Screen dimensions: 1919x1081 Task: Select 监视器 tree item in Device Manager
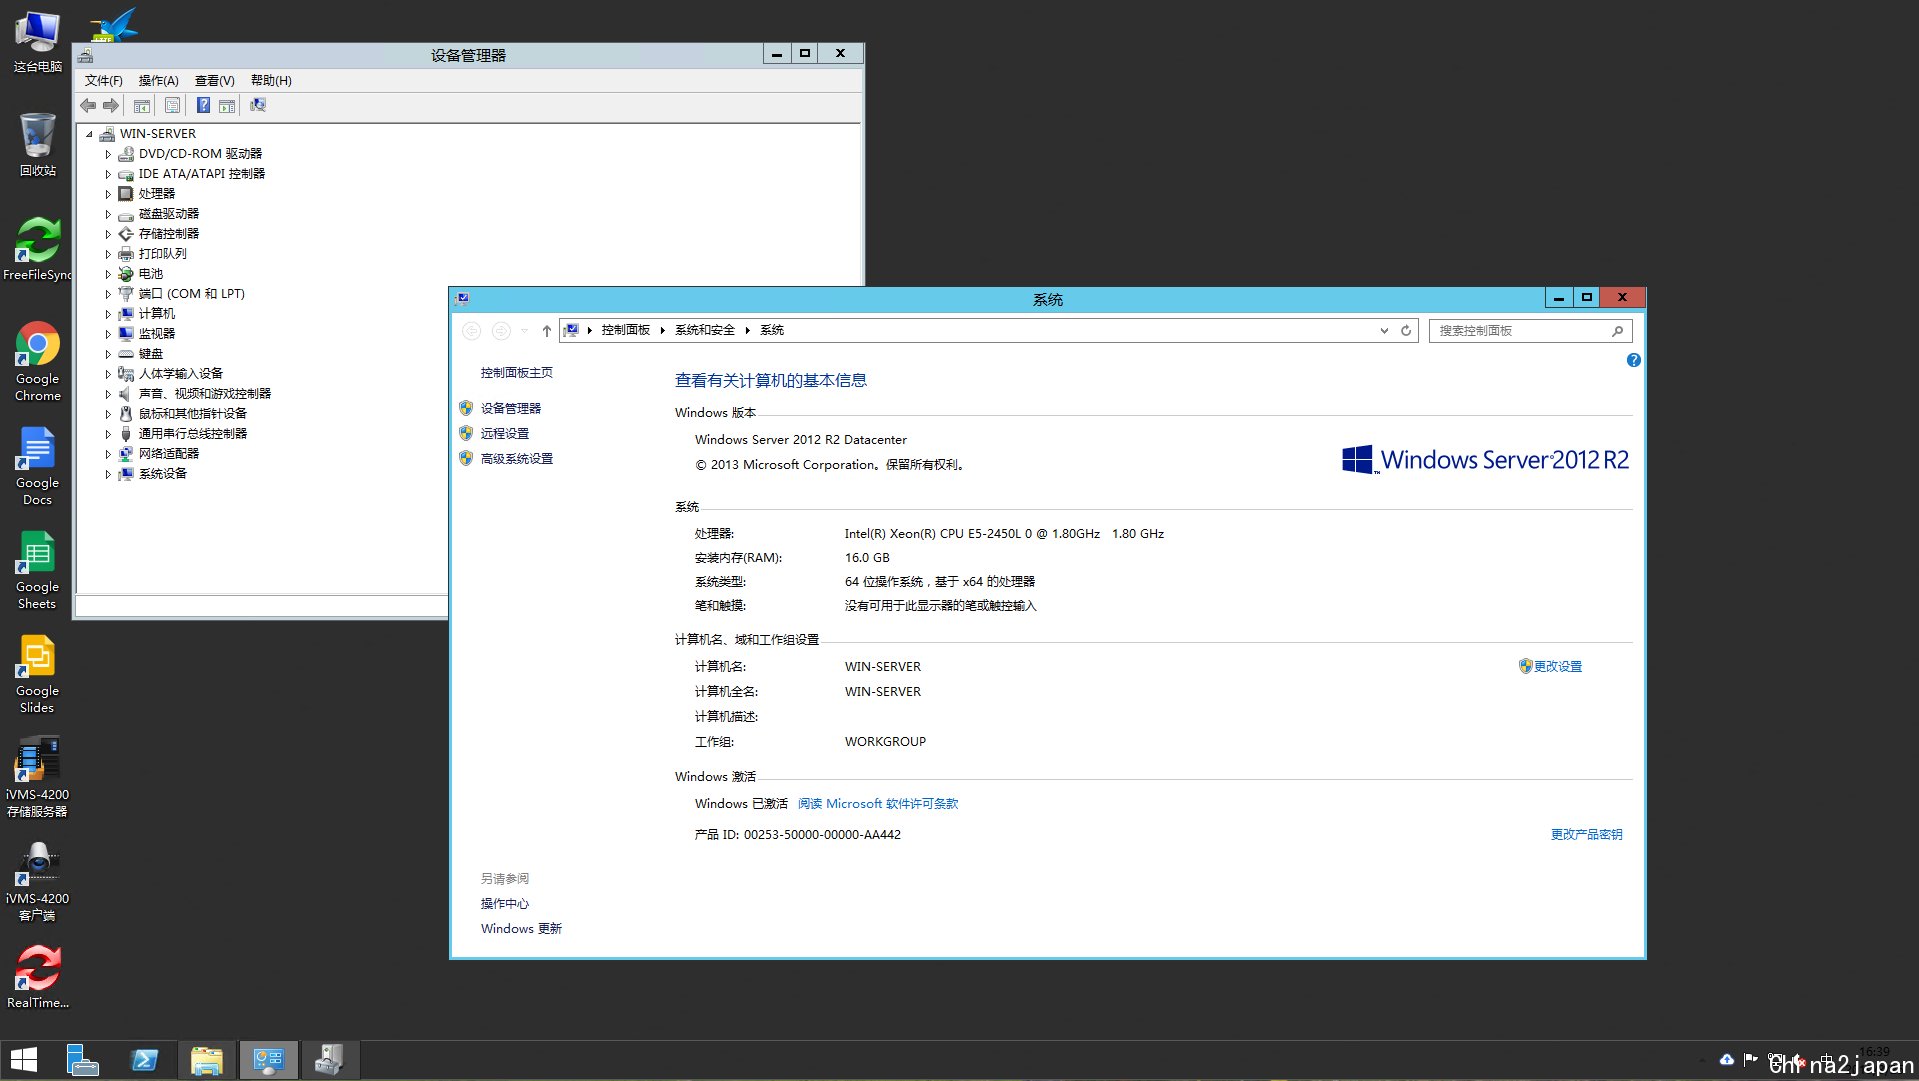[x=157, y=334]
